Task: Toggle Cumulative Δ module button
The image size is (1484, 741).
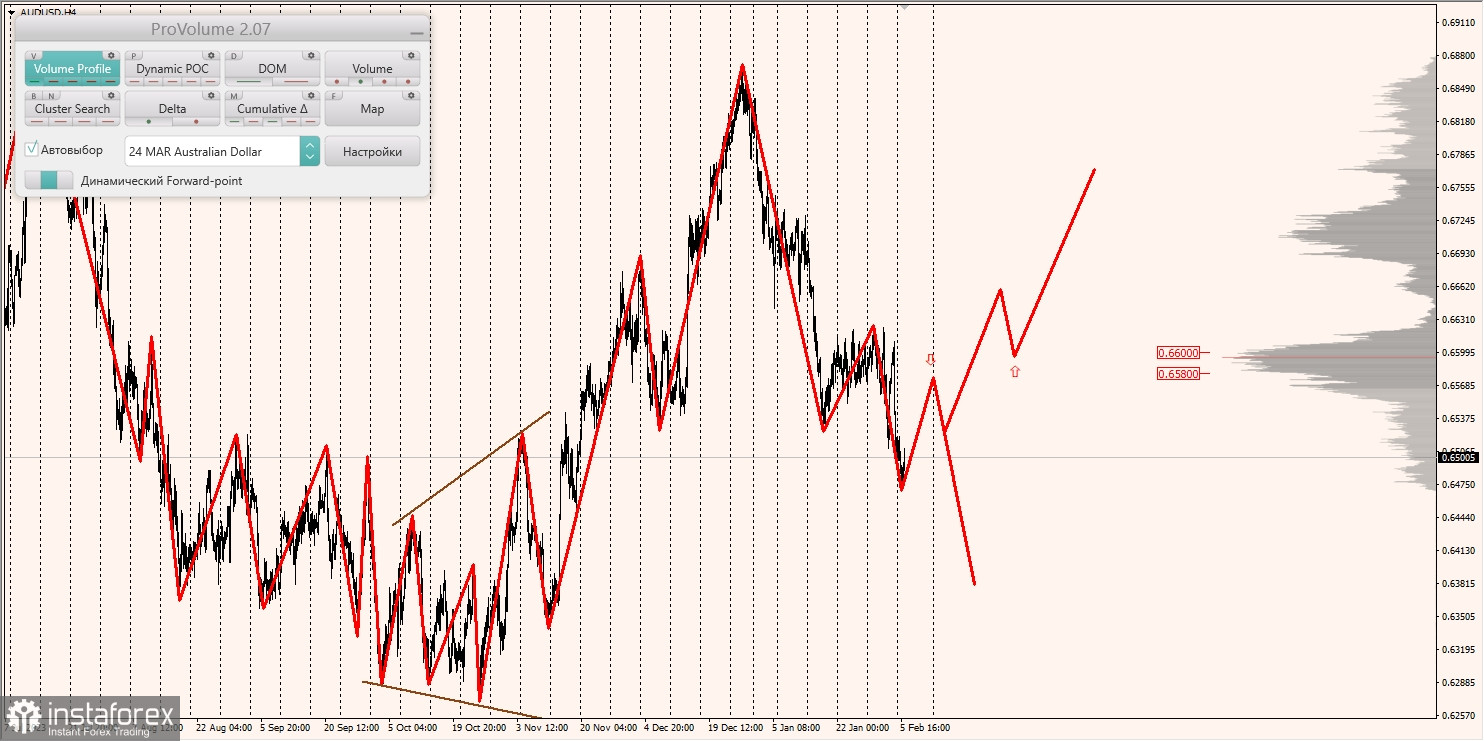Action: 272,109
